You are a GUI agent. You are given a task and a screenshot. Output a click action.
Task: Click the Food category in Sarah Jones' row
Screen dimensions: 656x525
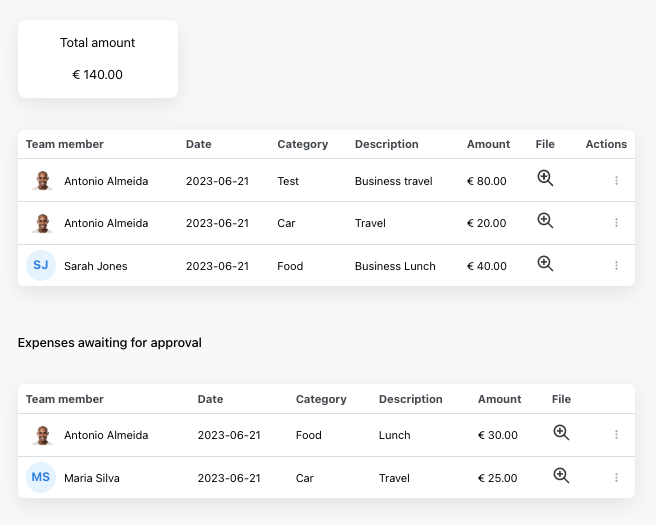click(290, 266)
